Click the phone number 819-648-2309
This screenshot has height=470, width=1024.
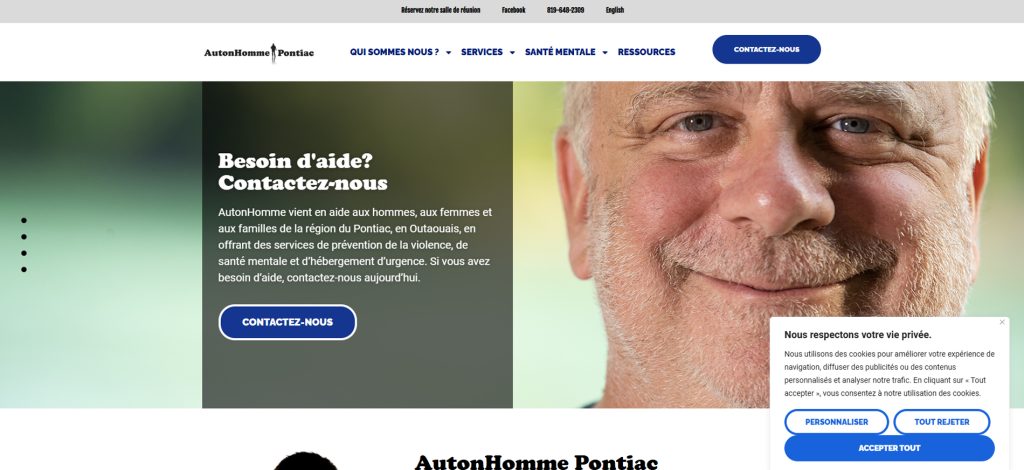(566, 10)
